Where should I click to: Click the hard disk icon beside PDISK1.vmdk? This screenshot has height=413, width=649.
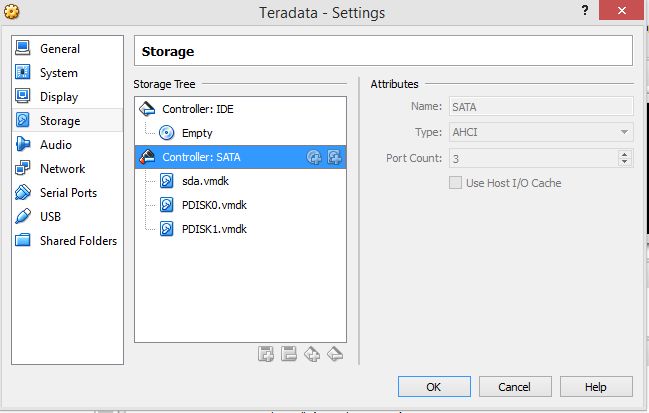[166, 229]
